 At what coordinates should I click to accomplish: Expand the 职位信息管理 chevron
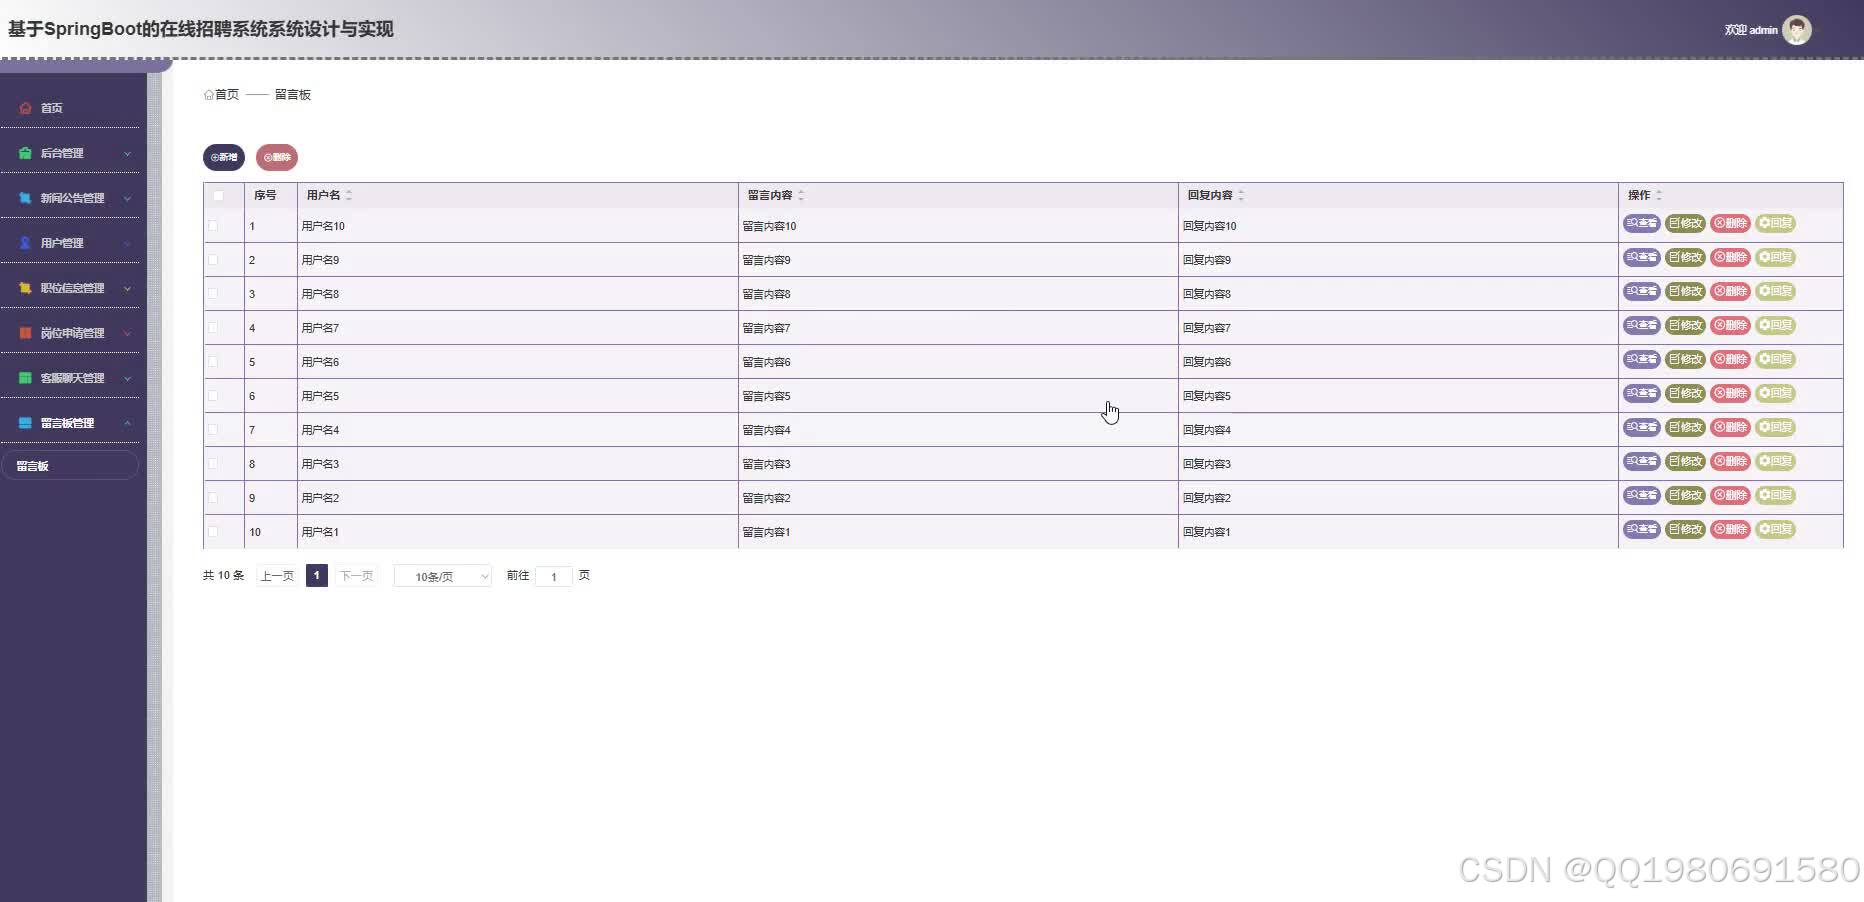click(127, 289)
